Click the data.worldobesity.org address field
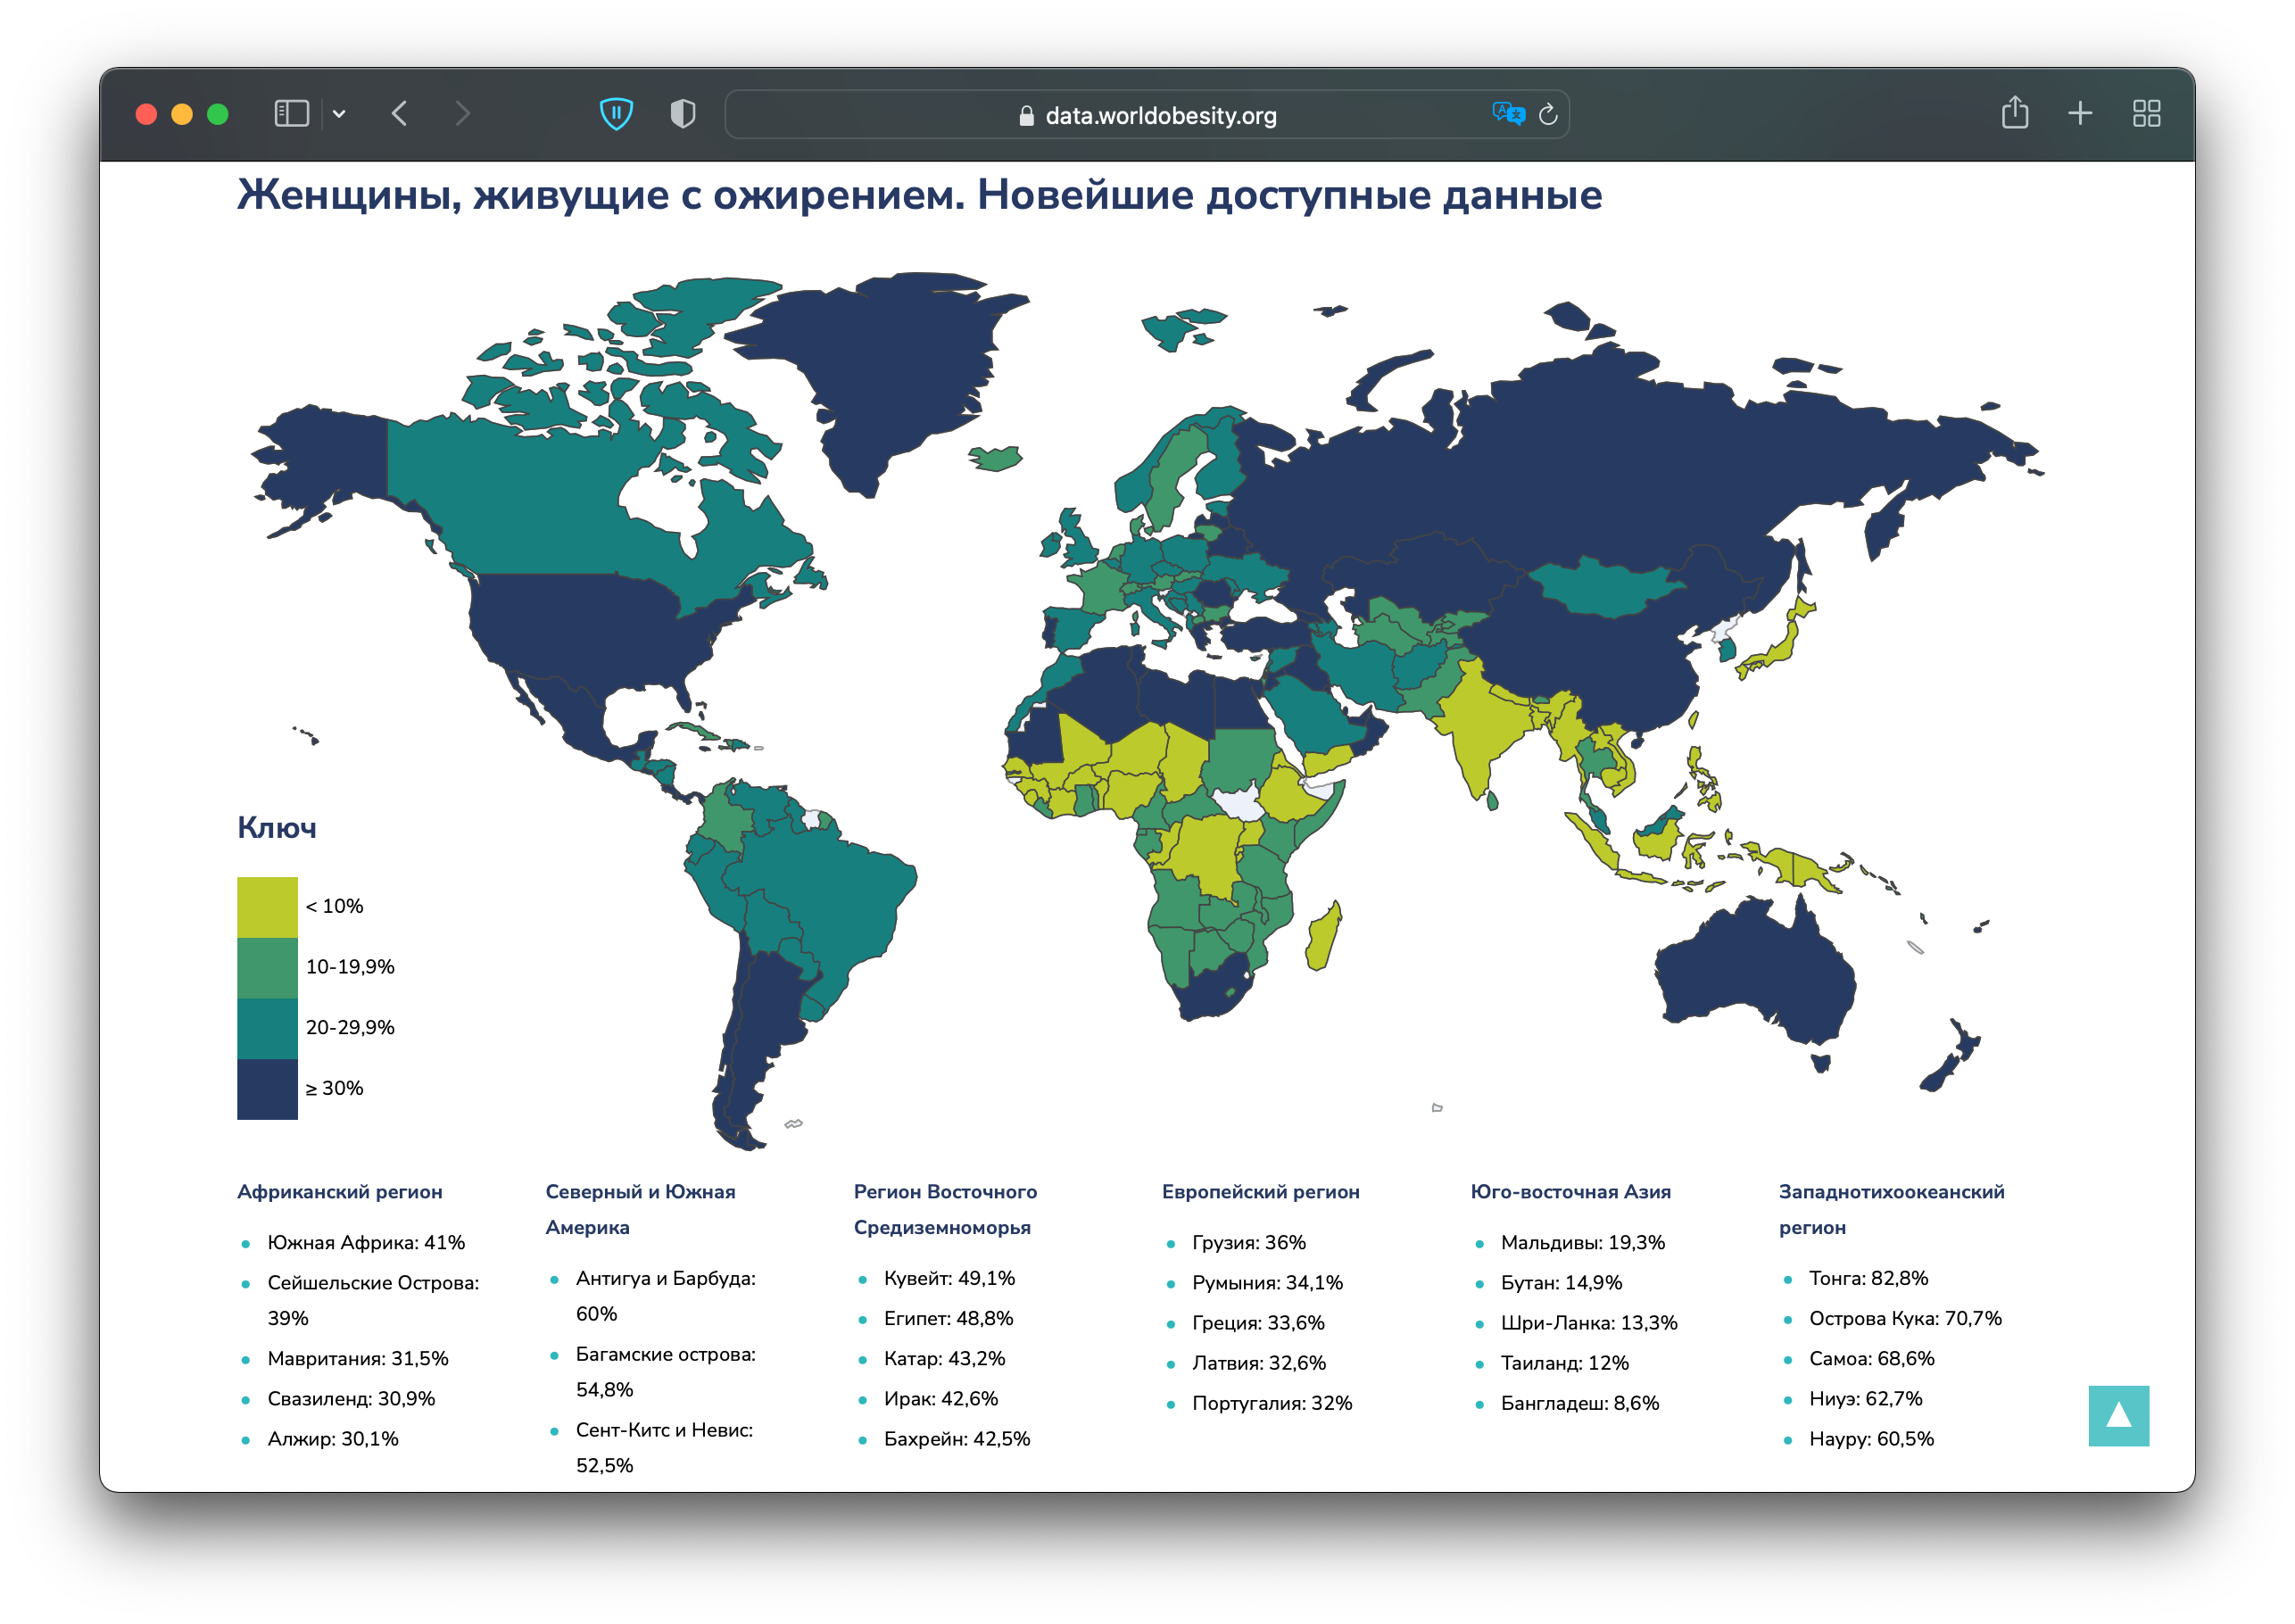Viewport: 2295px width, 1624px height. [x=1160, y=116]
